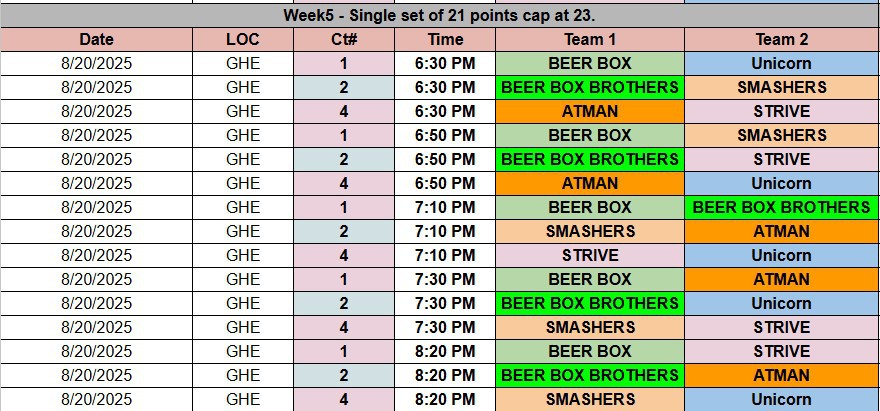Click Team 2 SMASHERS cell at 6:50 PM

[782, 136]
